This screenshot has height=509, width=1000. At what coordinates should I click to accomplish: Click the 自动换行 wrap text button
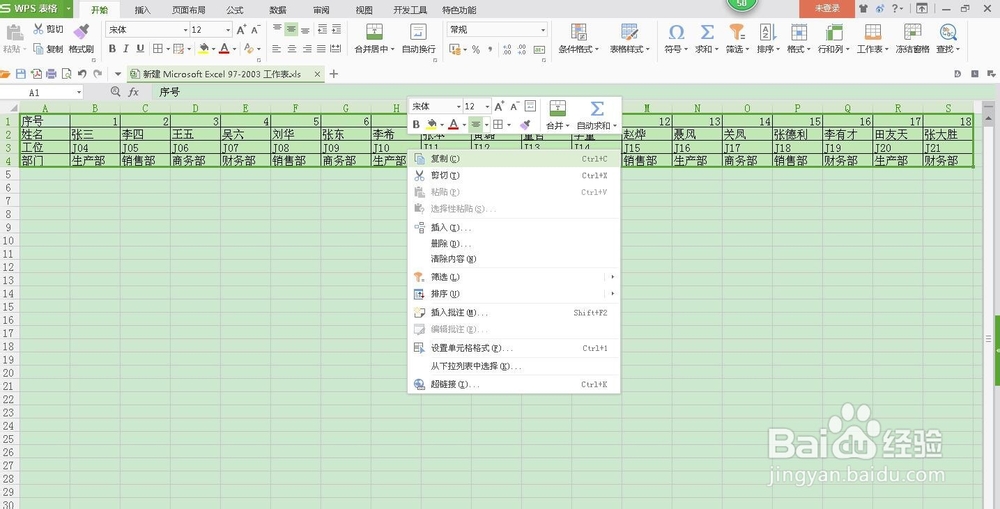click(418, 38)
